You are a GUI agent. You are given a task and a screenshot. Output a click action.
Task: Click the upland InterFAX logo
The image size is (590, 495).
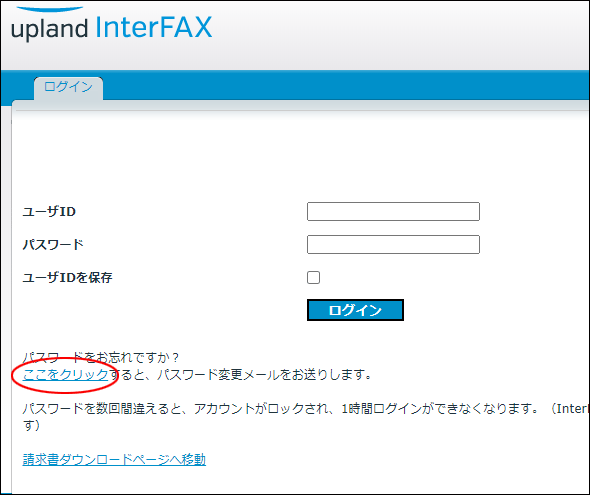coord(112,24)
